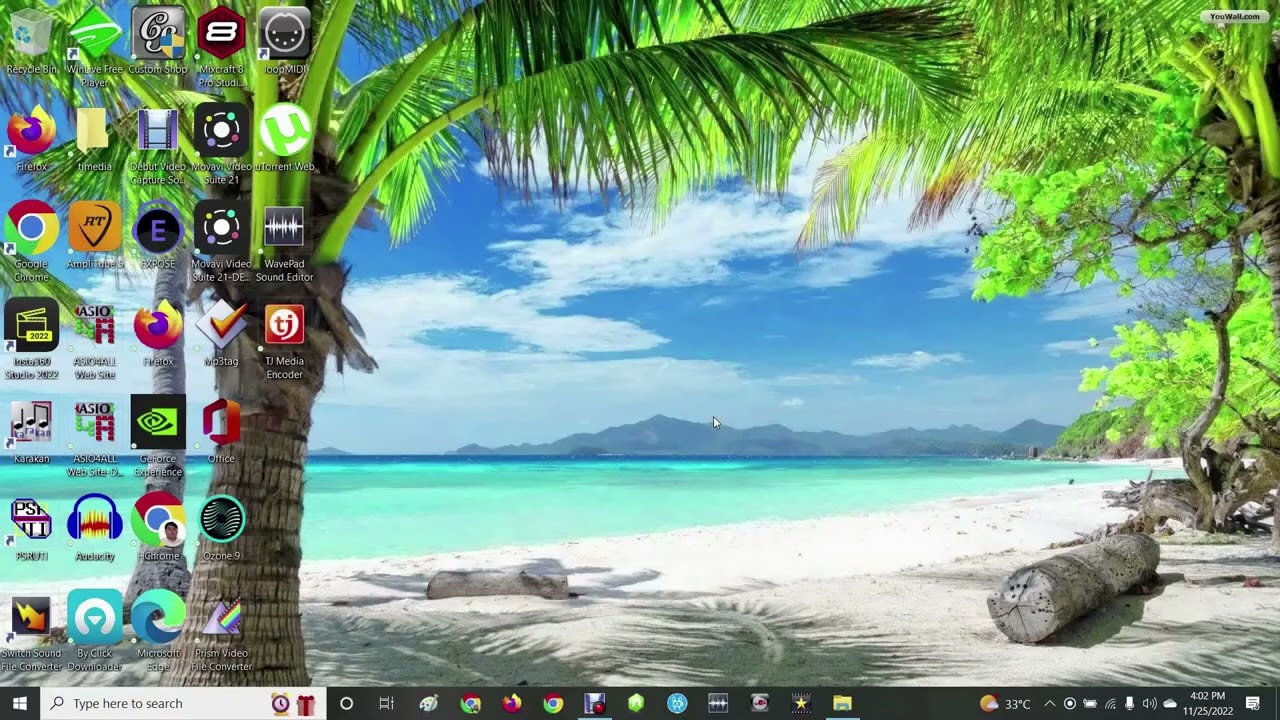Open Switch Sound File Converter icon
Image resolution: width=1280 pixels, height=720 pixels.
31,632
